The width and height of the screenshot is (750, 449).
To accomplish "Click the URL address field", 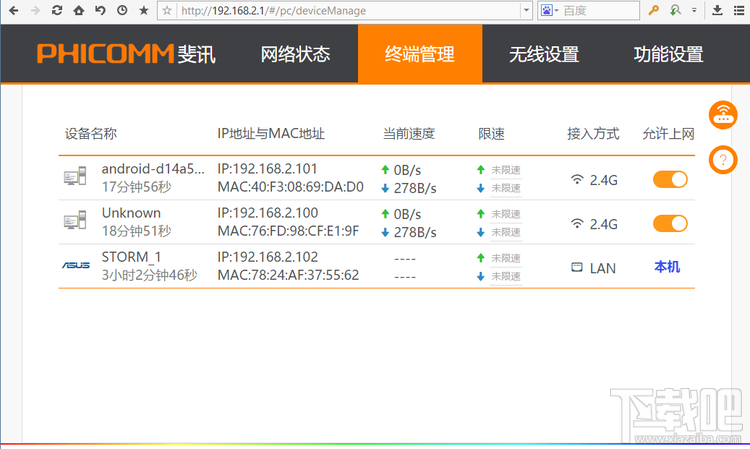I will coord(349,11).
